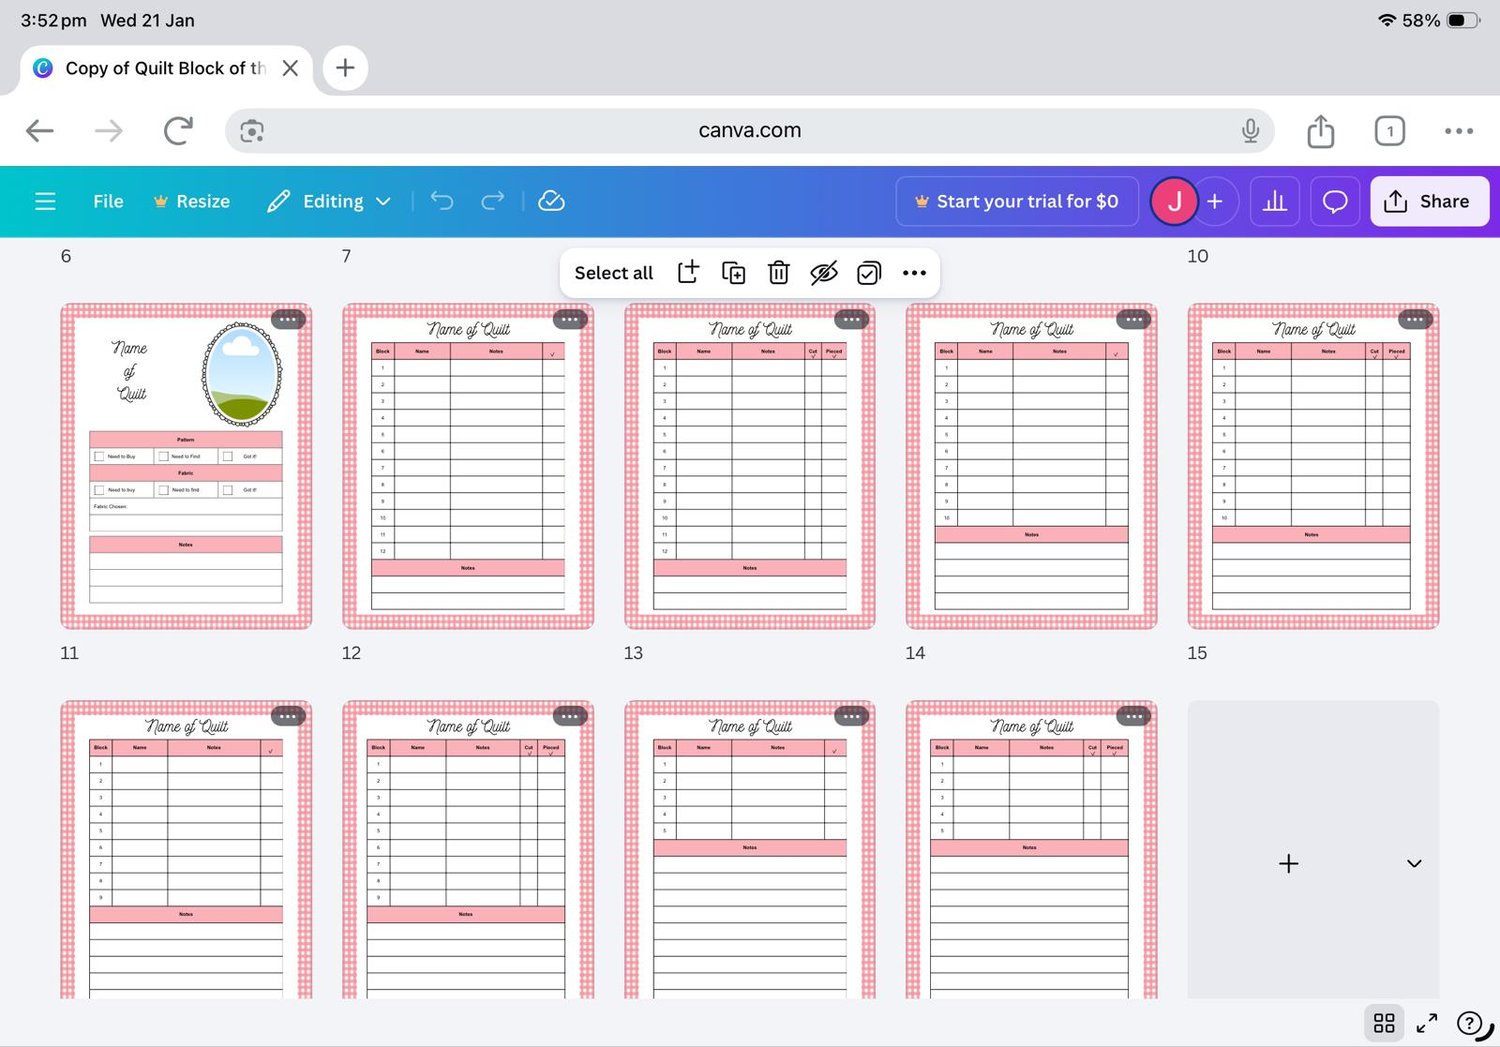Viewport: 1500px width, 1047px height.
Task: Open the browser share sheet icon
Action: [x=1321, y=130]
